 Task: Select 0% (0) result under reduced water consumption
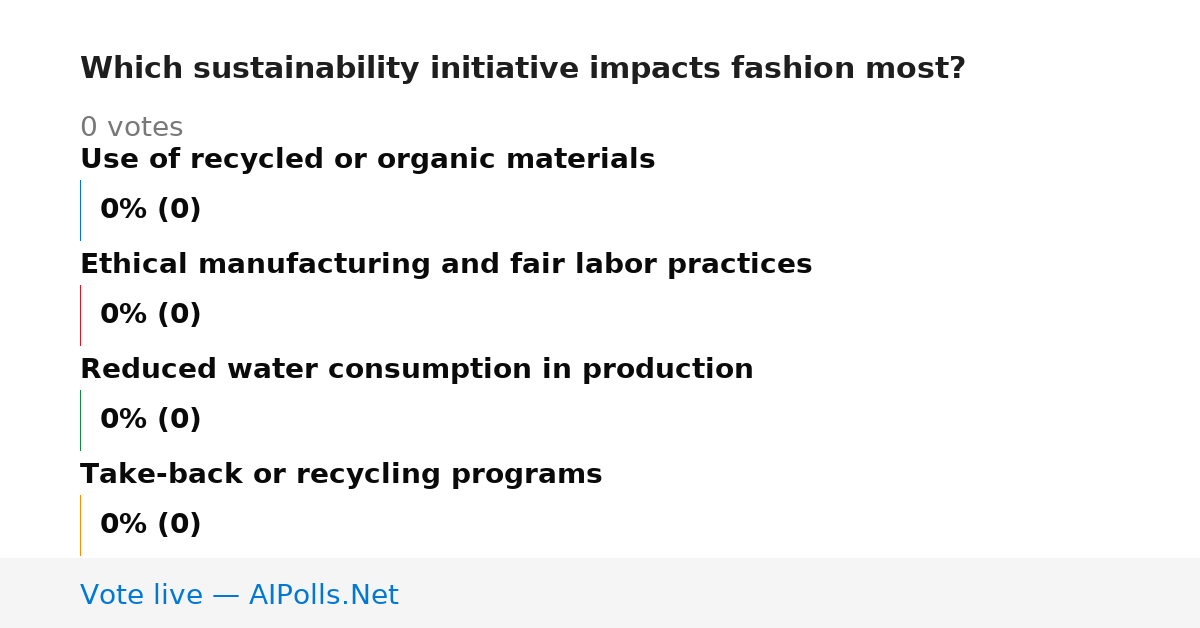point(150,420)
